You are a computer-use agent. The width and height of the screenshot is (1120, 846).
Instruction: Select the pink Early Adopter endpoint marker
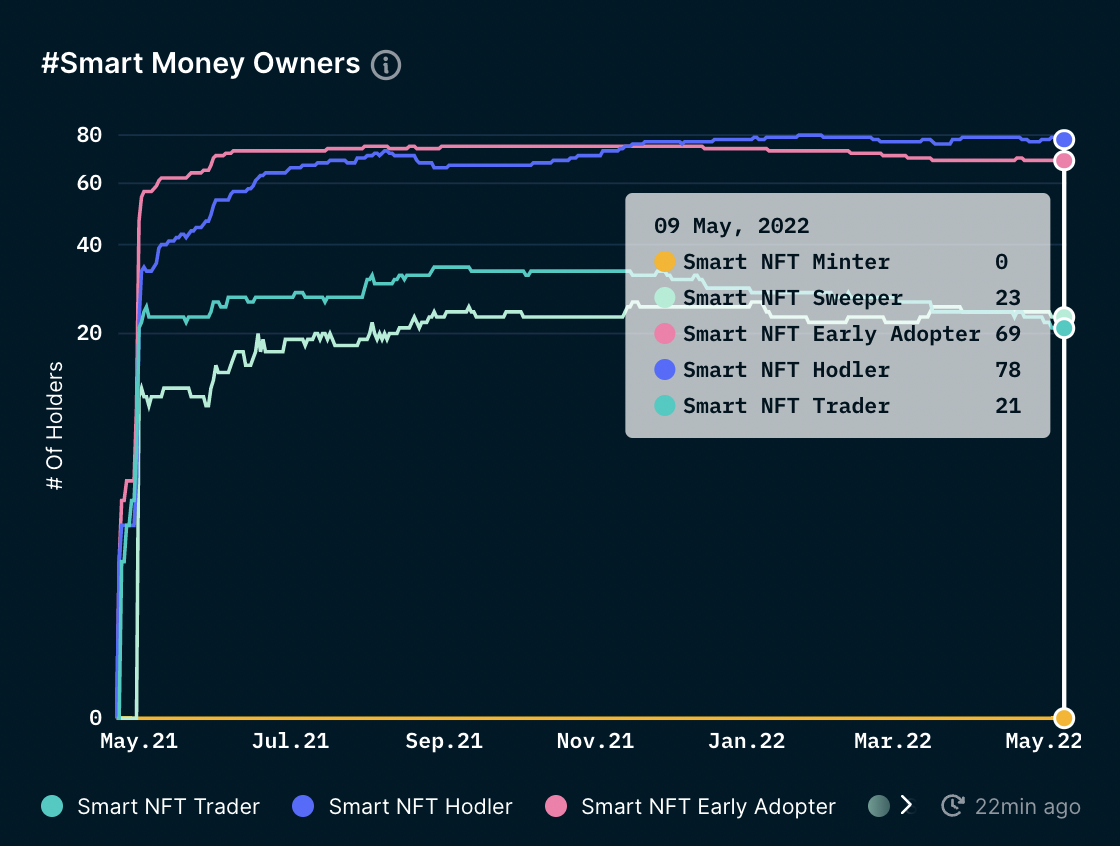(x=1064, y=160)
